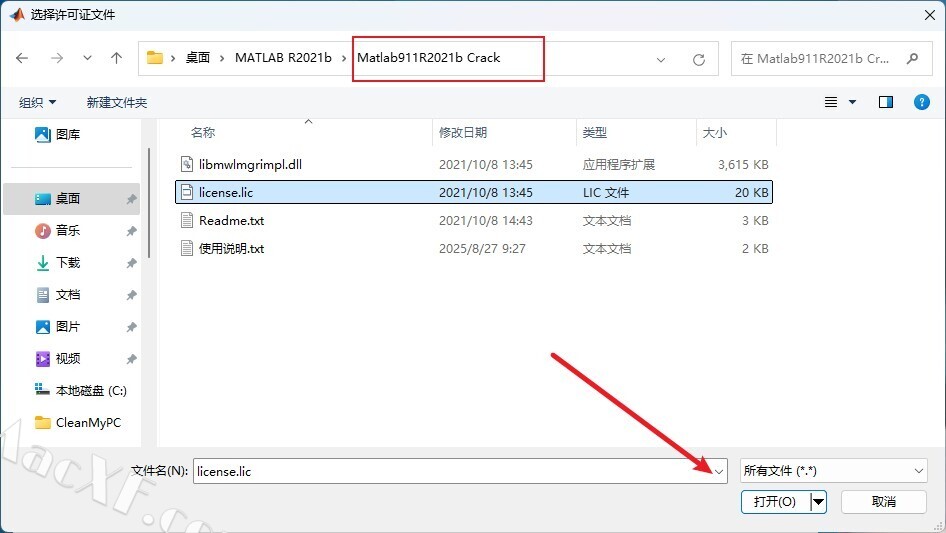
Task: Click the 新建文件夹 button
Action: pos(117,102)
